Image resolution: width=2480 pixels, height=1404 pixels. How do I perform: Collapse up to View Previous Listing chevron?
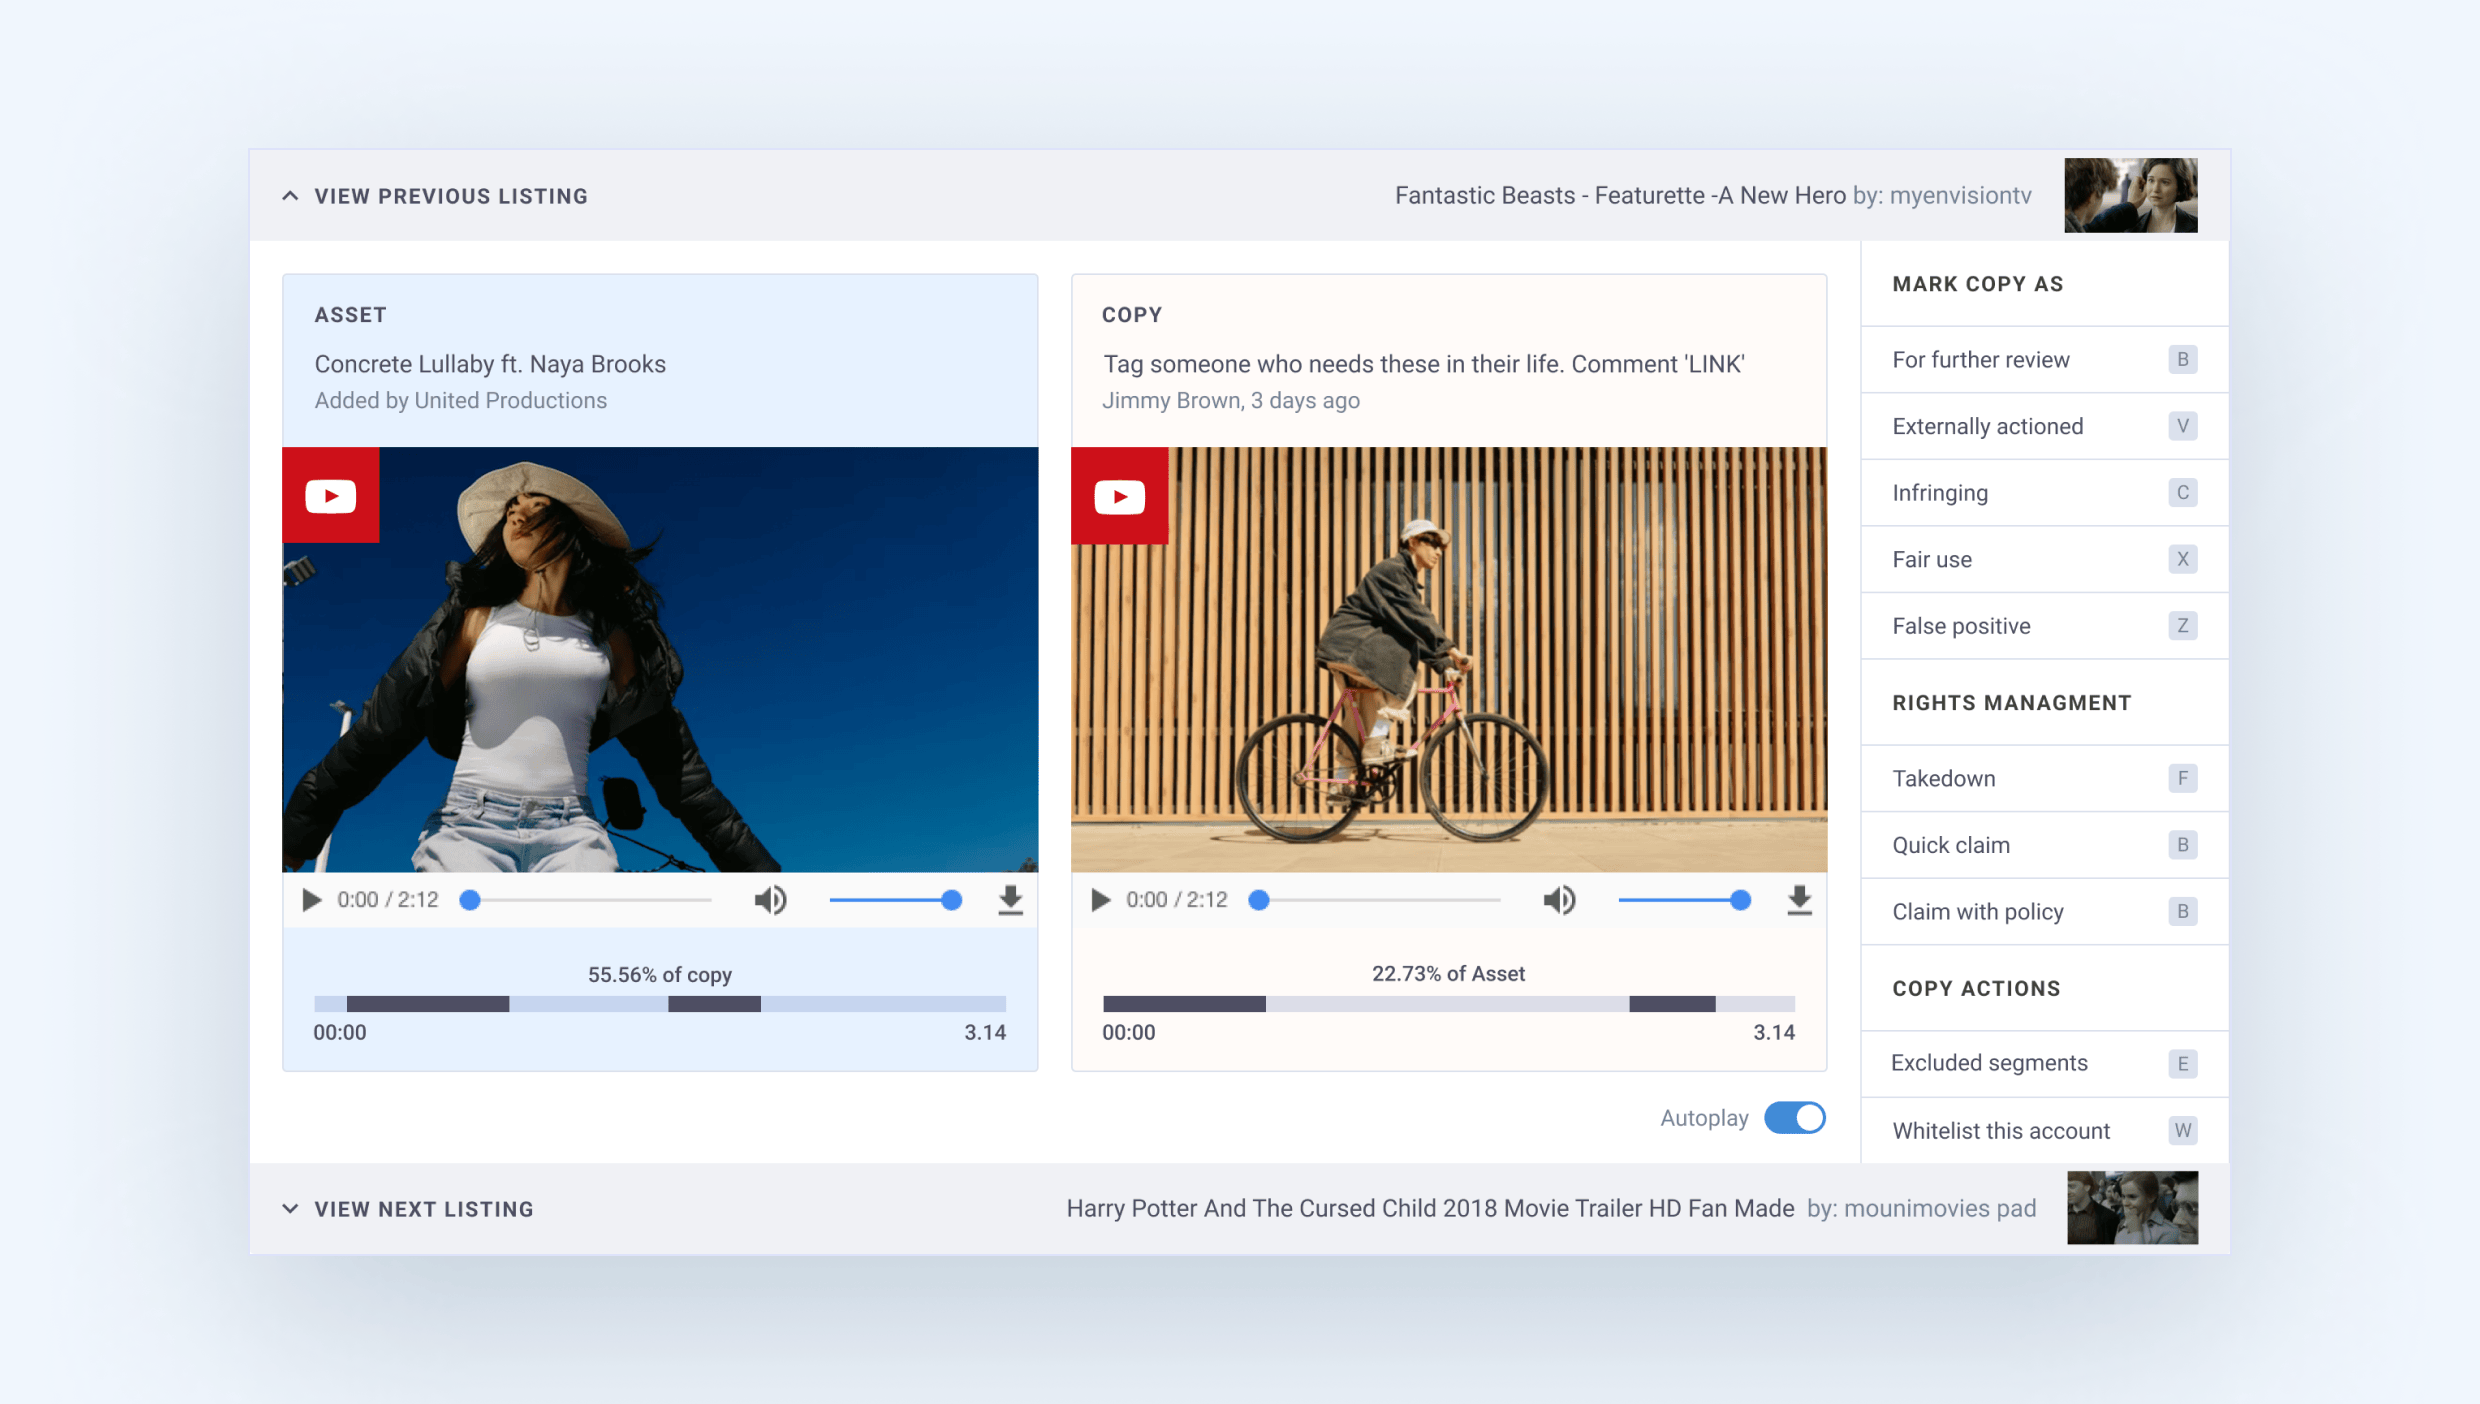[290, 196]
